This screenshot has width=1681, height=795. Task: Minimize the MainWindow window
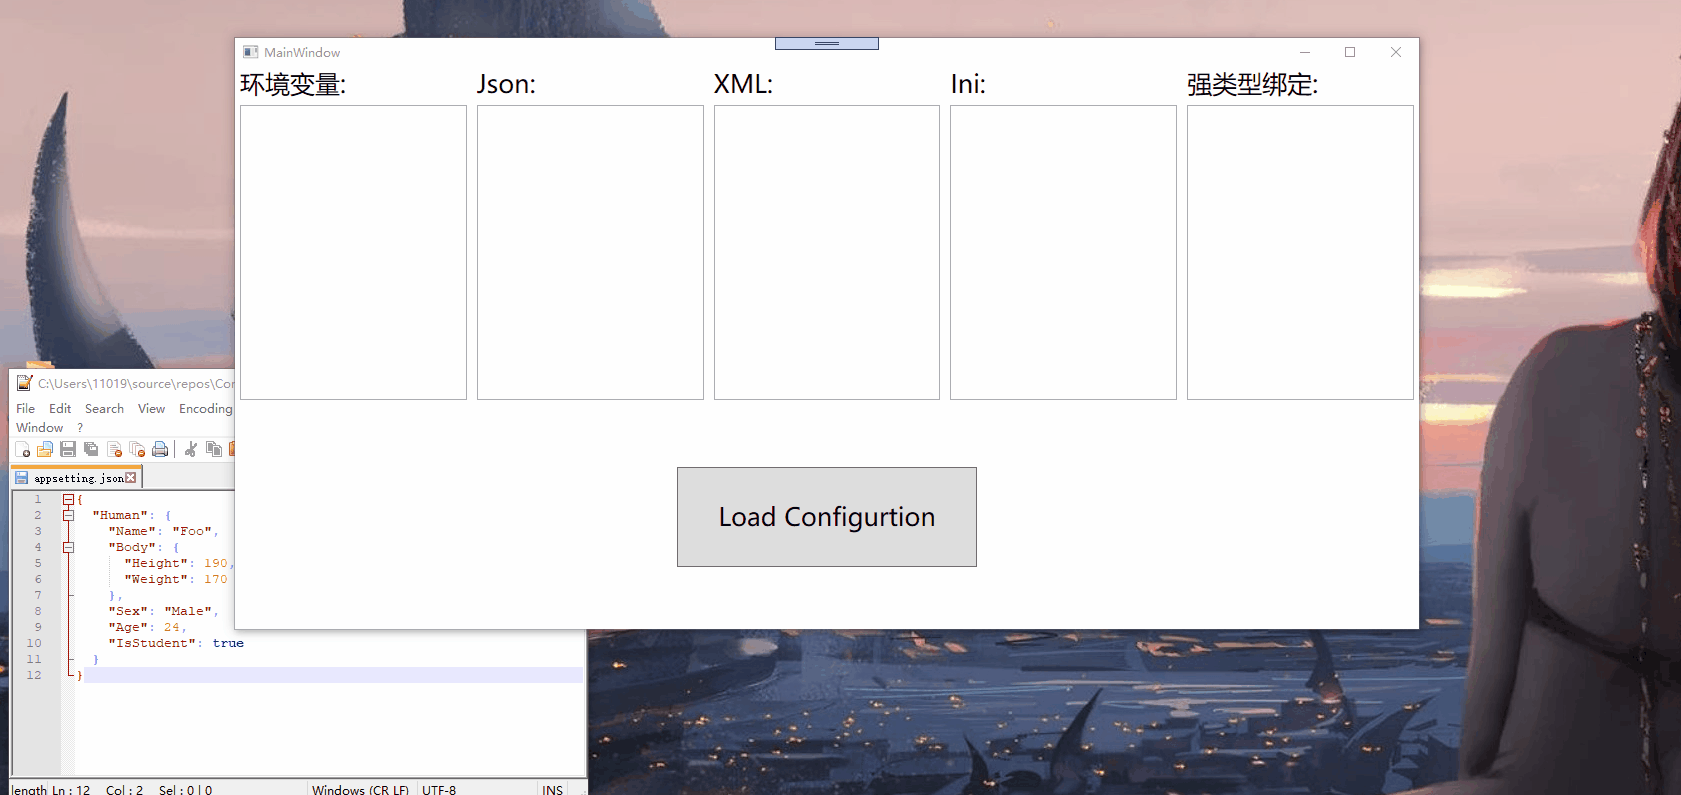pos(1305,52)
